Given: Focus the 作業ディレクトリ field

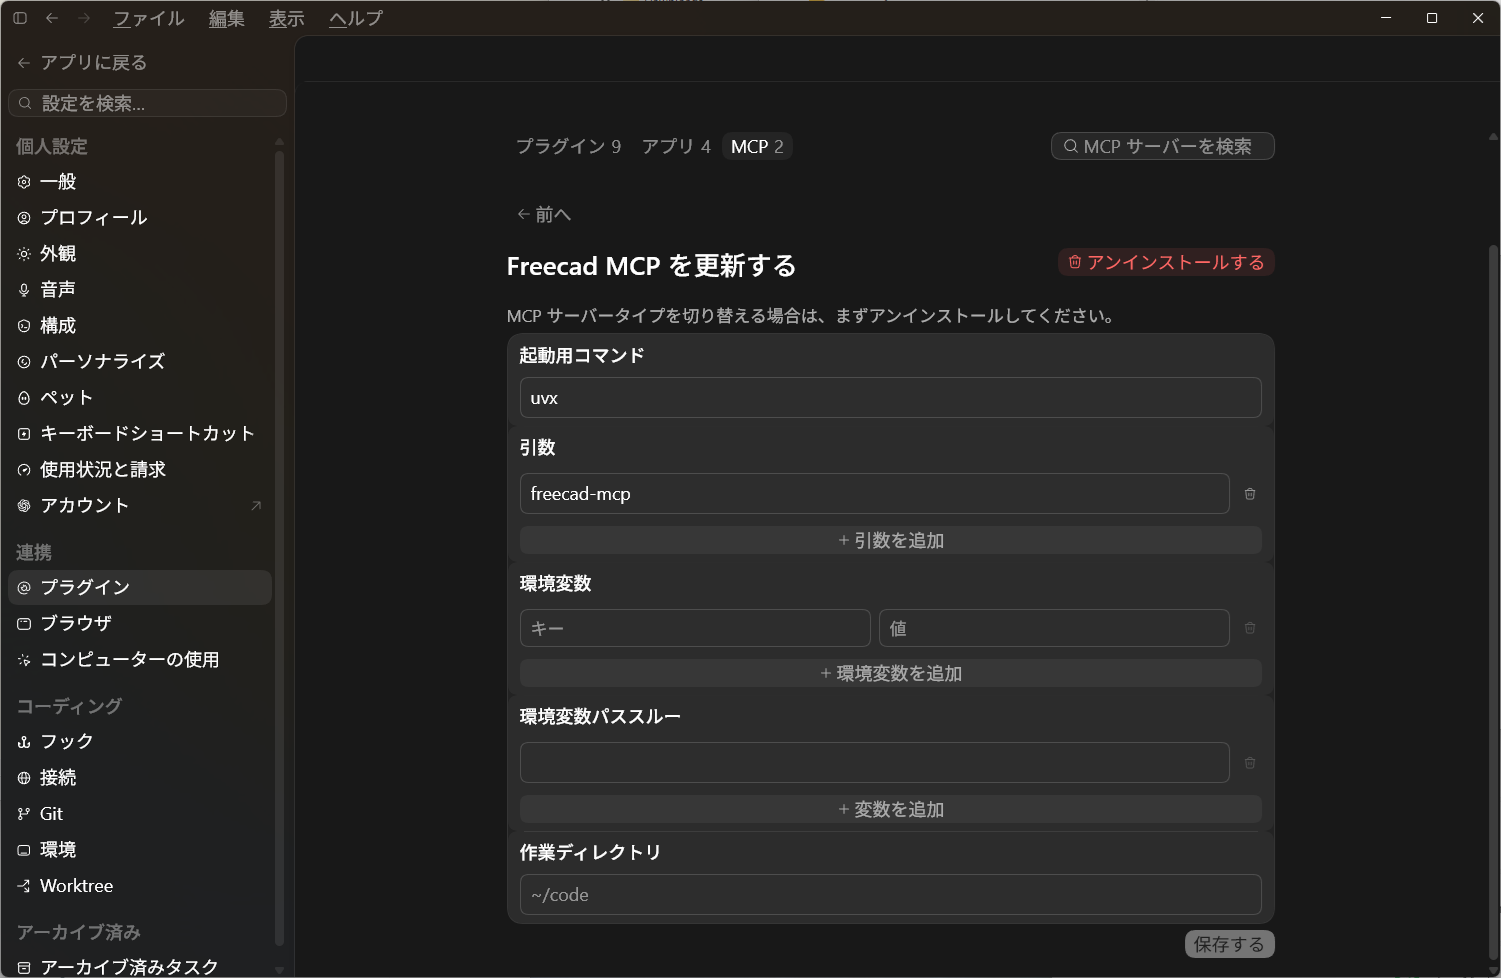Looking at the screenshot, I should click(891, 894).
